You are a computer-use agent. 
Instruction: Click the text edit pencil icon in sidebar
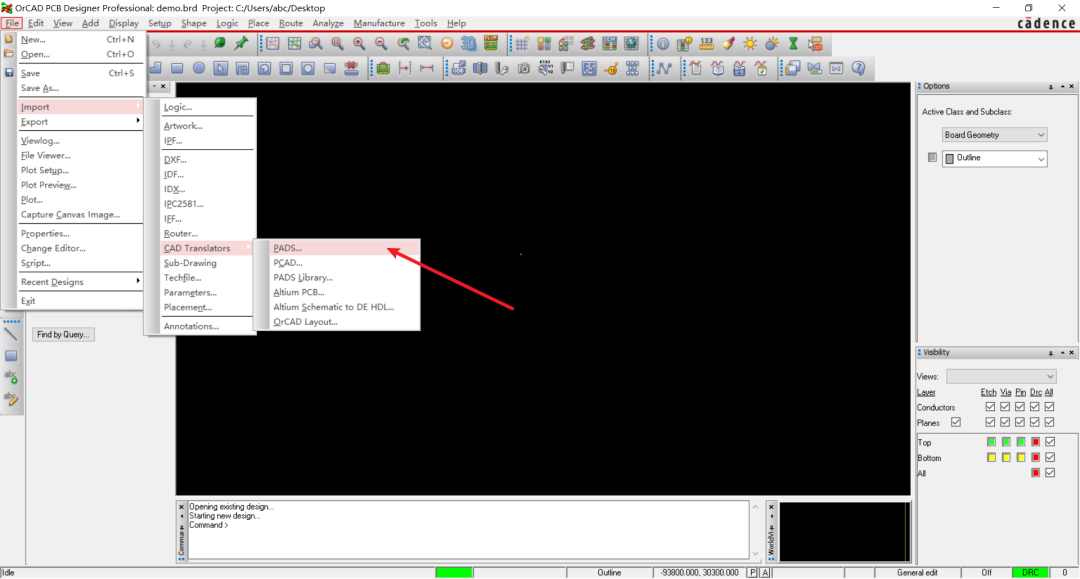coord(11,399)
